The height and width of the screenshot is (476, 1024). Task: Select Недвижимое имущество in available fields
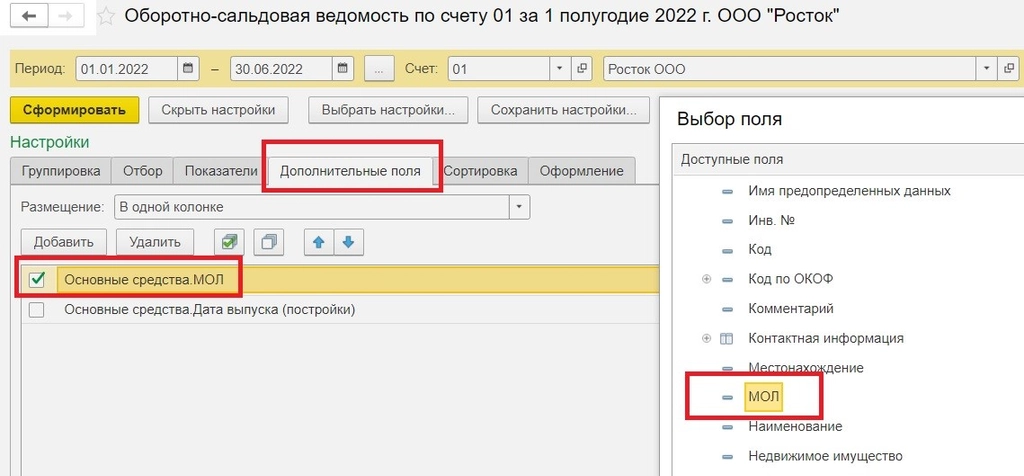point(825,456)
